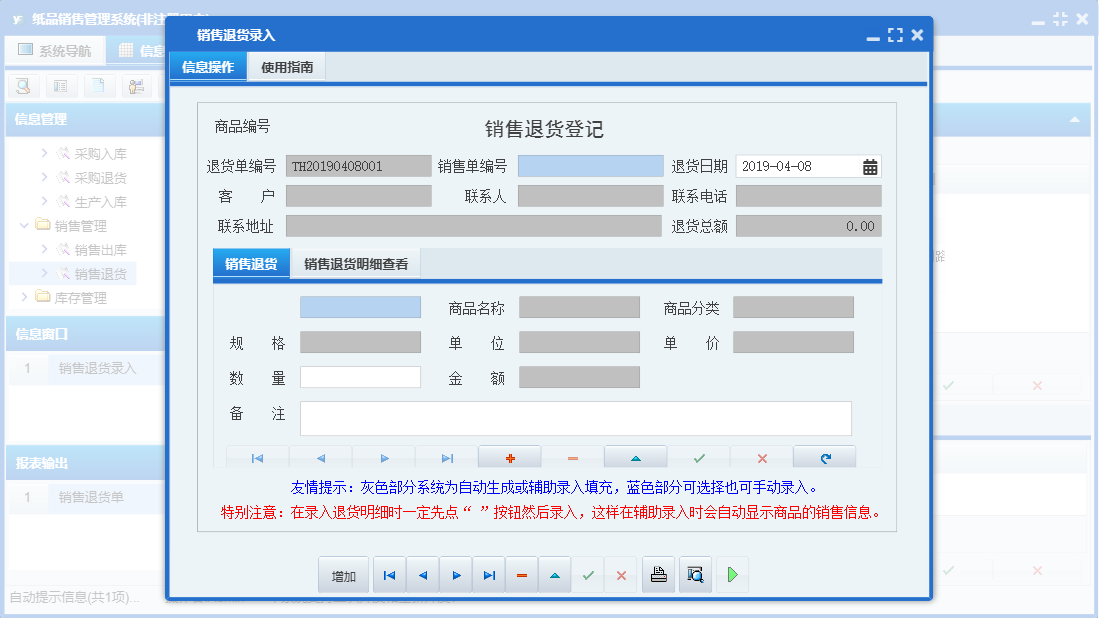1099x618 pixels.
Task: Click the green run arrow at bottom right
Action: click(730, 574)
